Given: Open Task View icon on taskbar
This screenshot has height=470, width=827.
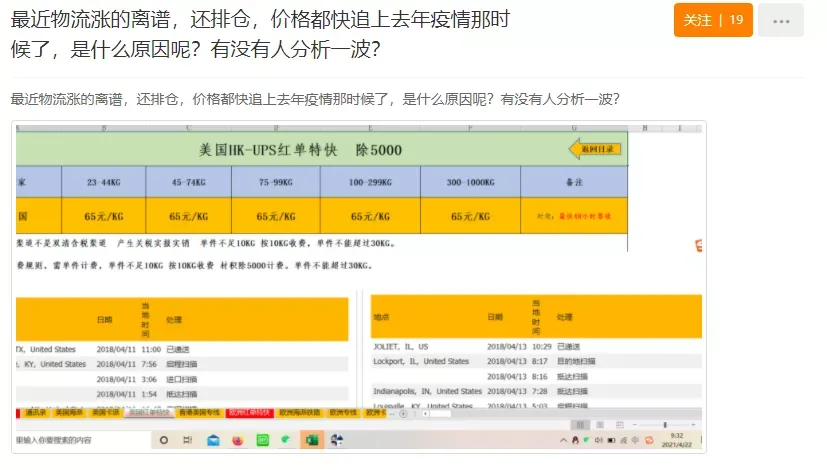Looking at the screenshot, I should tap(187, 440).
